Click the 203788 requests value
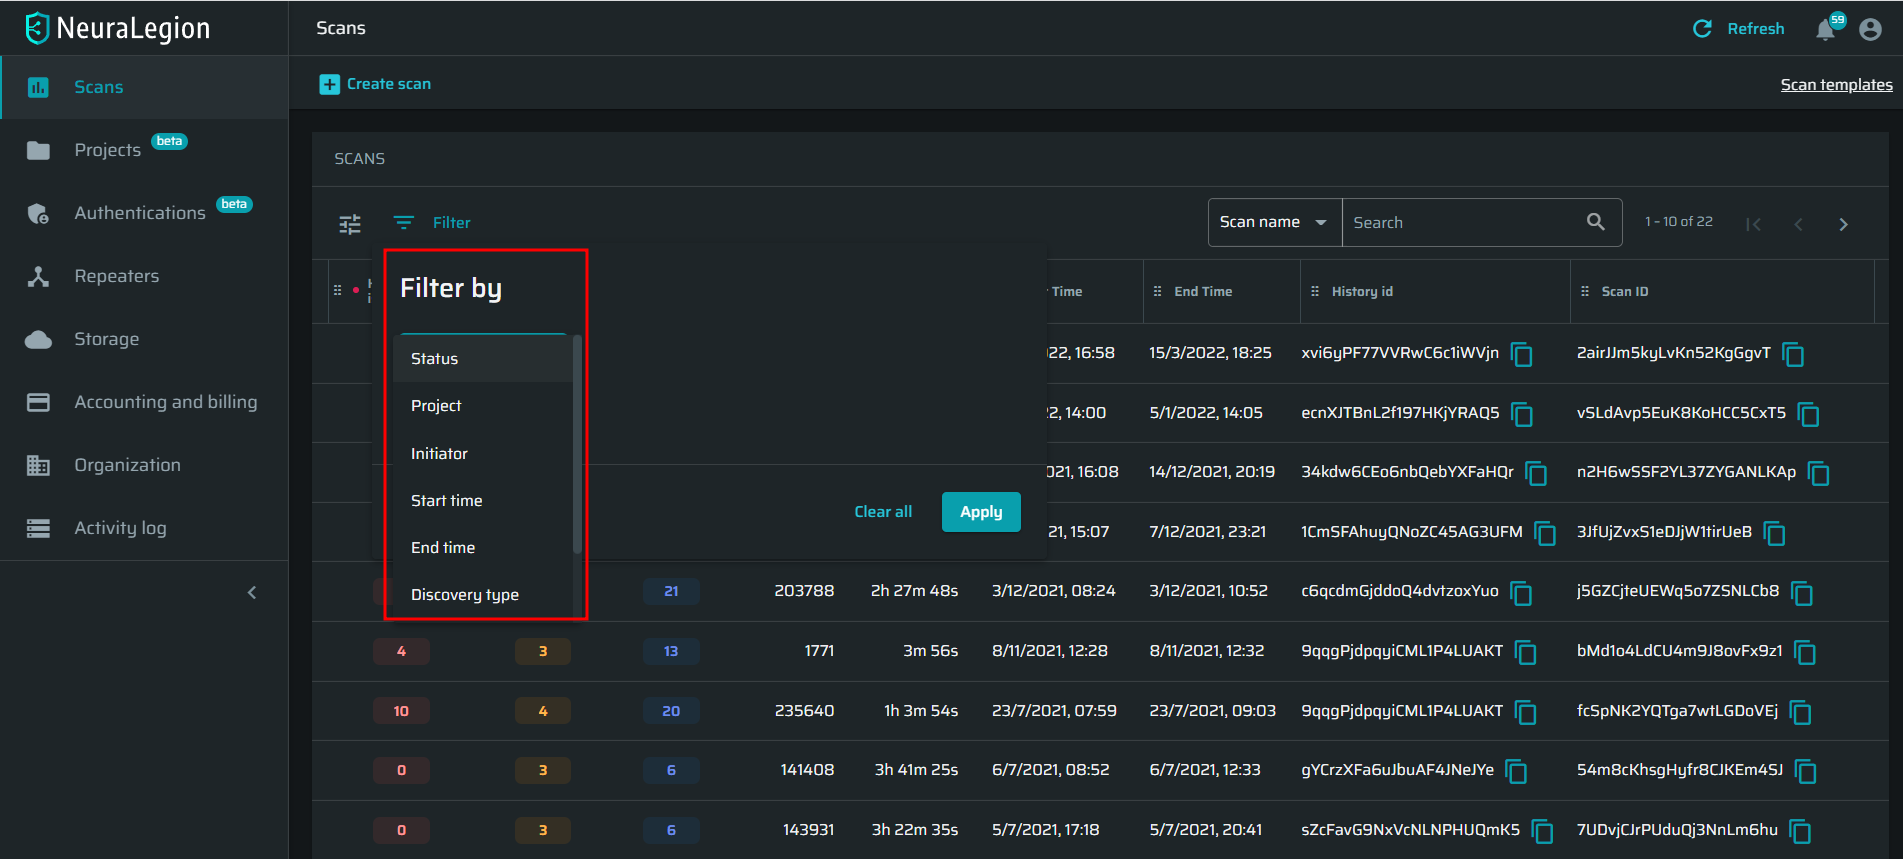This screenshot has height=859, width=1903. click(x=804, y=591)
